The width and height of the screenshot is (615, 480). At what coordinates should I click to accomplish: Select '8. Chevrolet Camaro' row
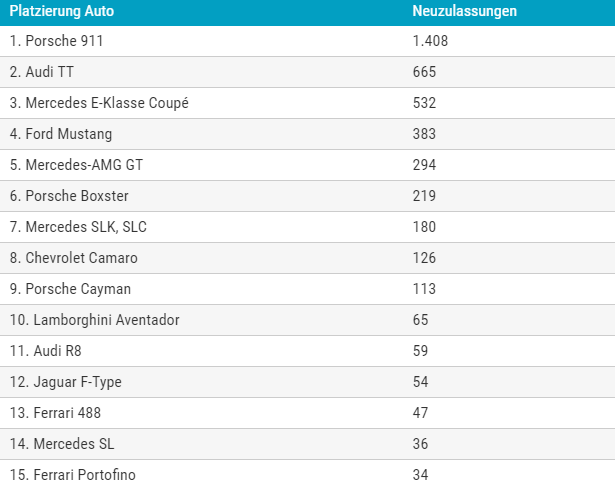click(308, 258)
